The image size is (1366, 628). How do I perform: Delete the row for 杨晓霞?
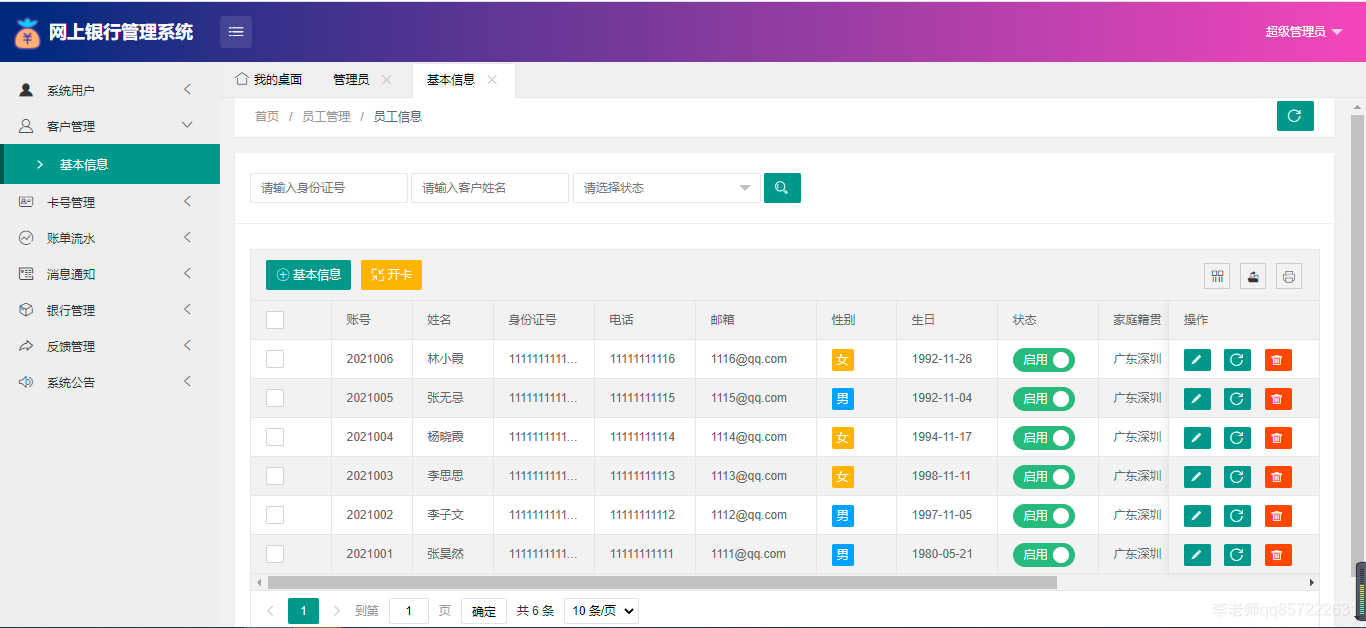[x=1278, y=438]
